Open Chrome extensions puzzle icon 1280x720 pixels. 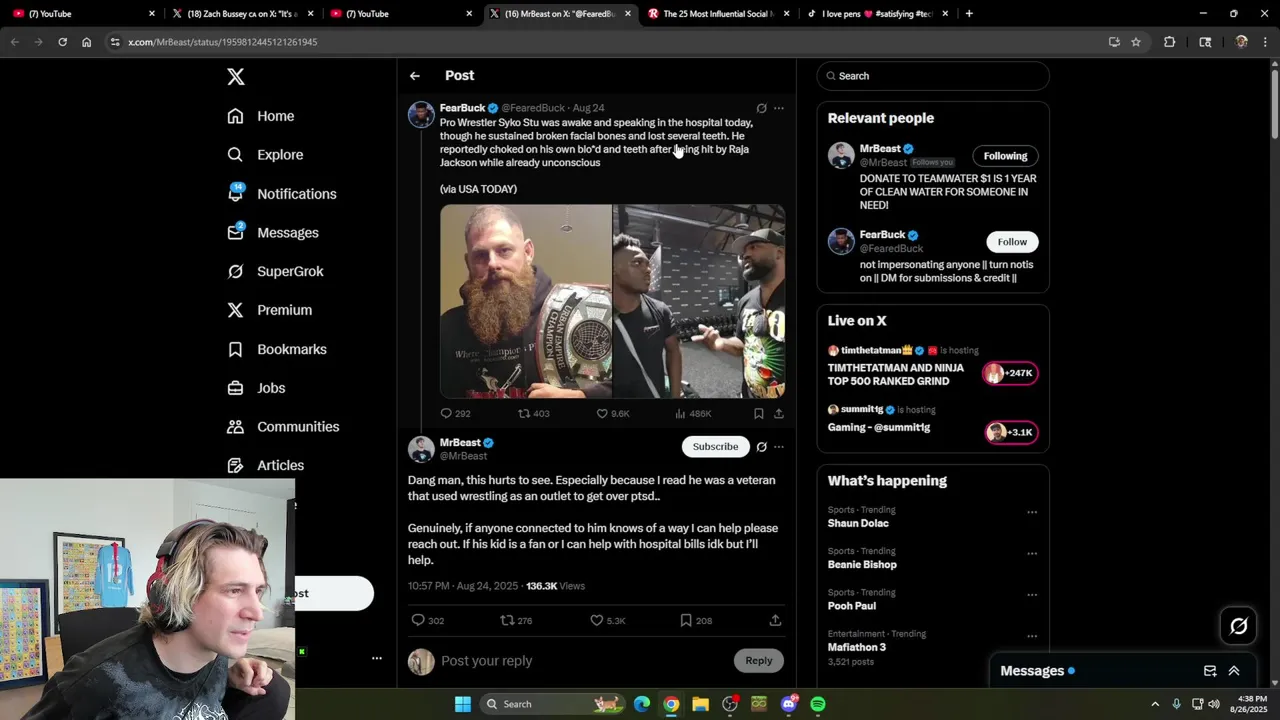pos(1169,42)
